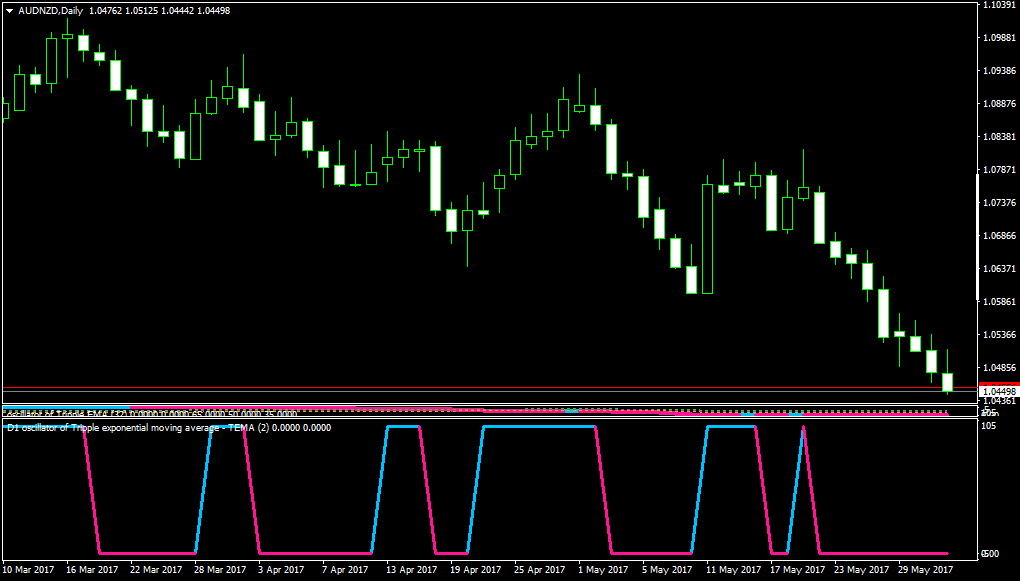Select the 1.04856 price axis label
The width and height of the screenshot is (1020, 581).
(1000, 368)
